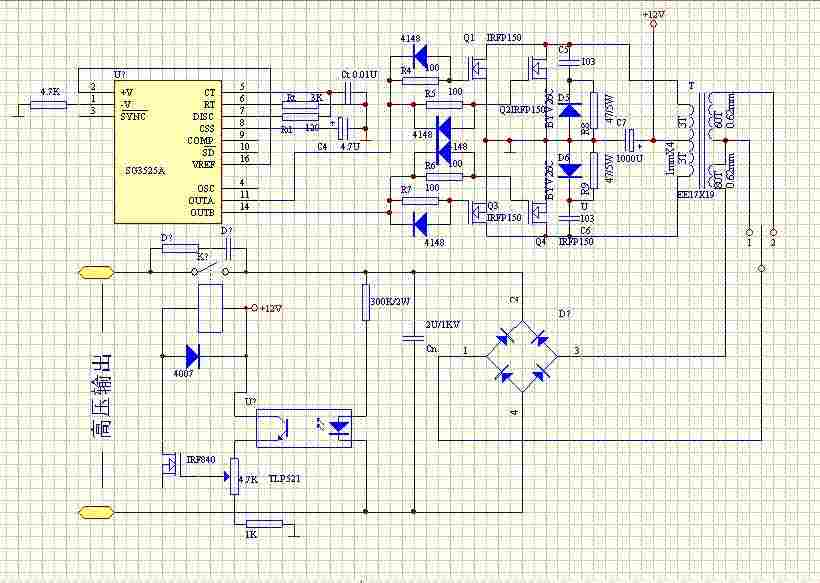Select the Q3 MOSFET symbol
Image resolution: width=820 pixels, height=583 pixels.
476,212
